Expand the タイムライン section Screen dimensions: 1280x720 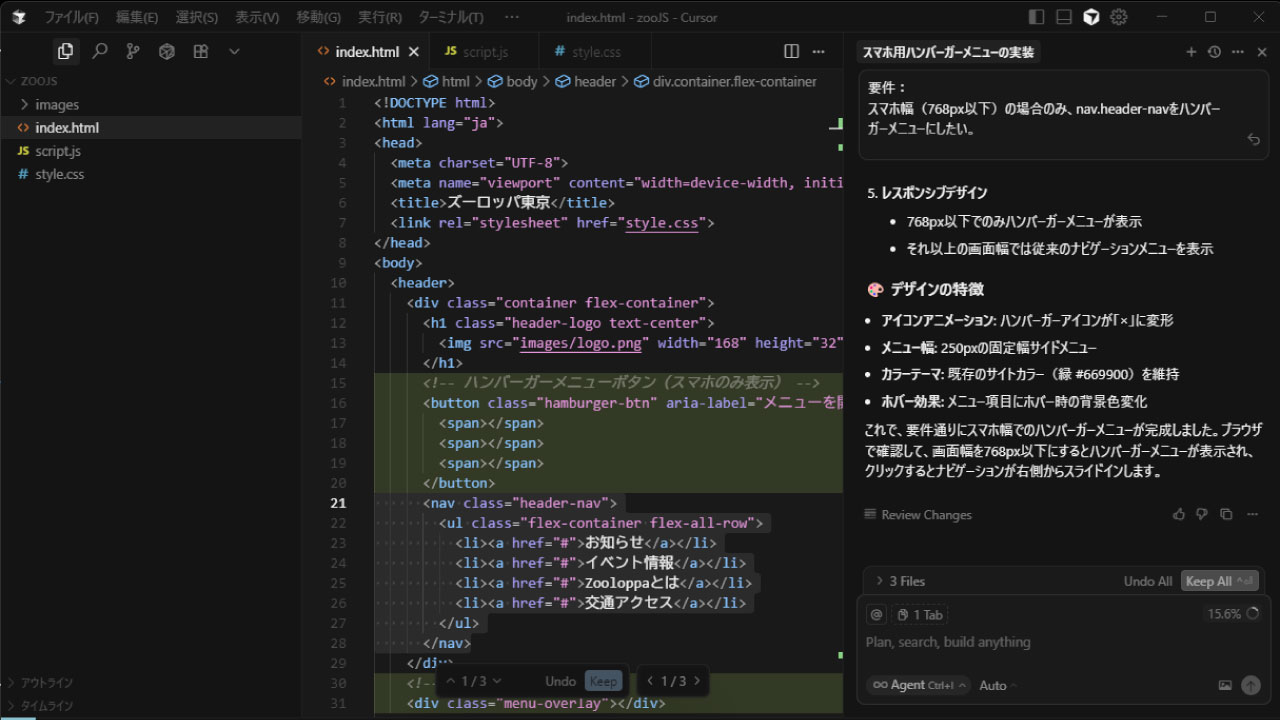click(x=150, y=704)
